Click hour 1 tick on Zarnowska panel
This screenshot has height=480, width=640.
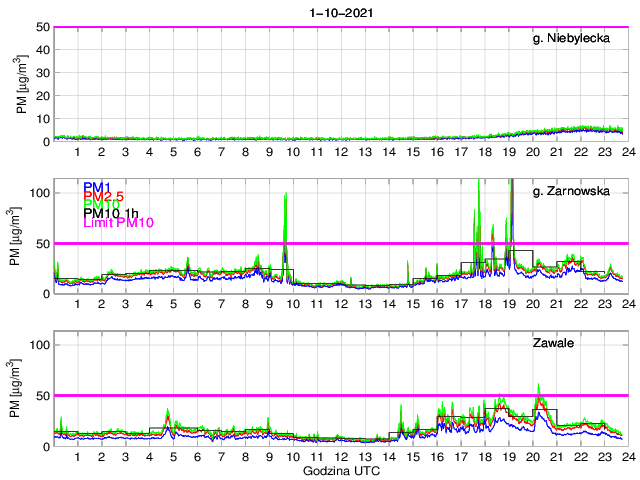click(77, 304)
